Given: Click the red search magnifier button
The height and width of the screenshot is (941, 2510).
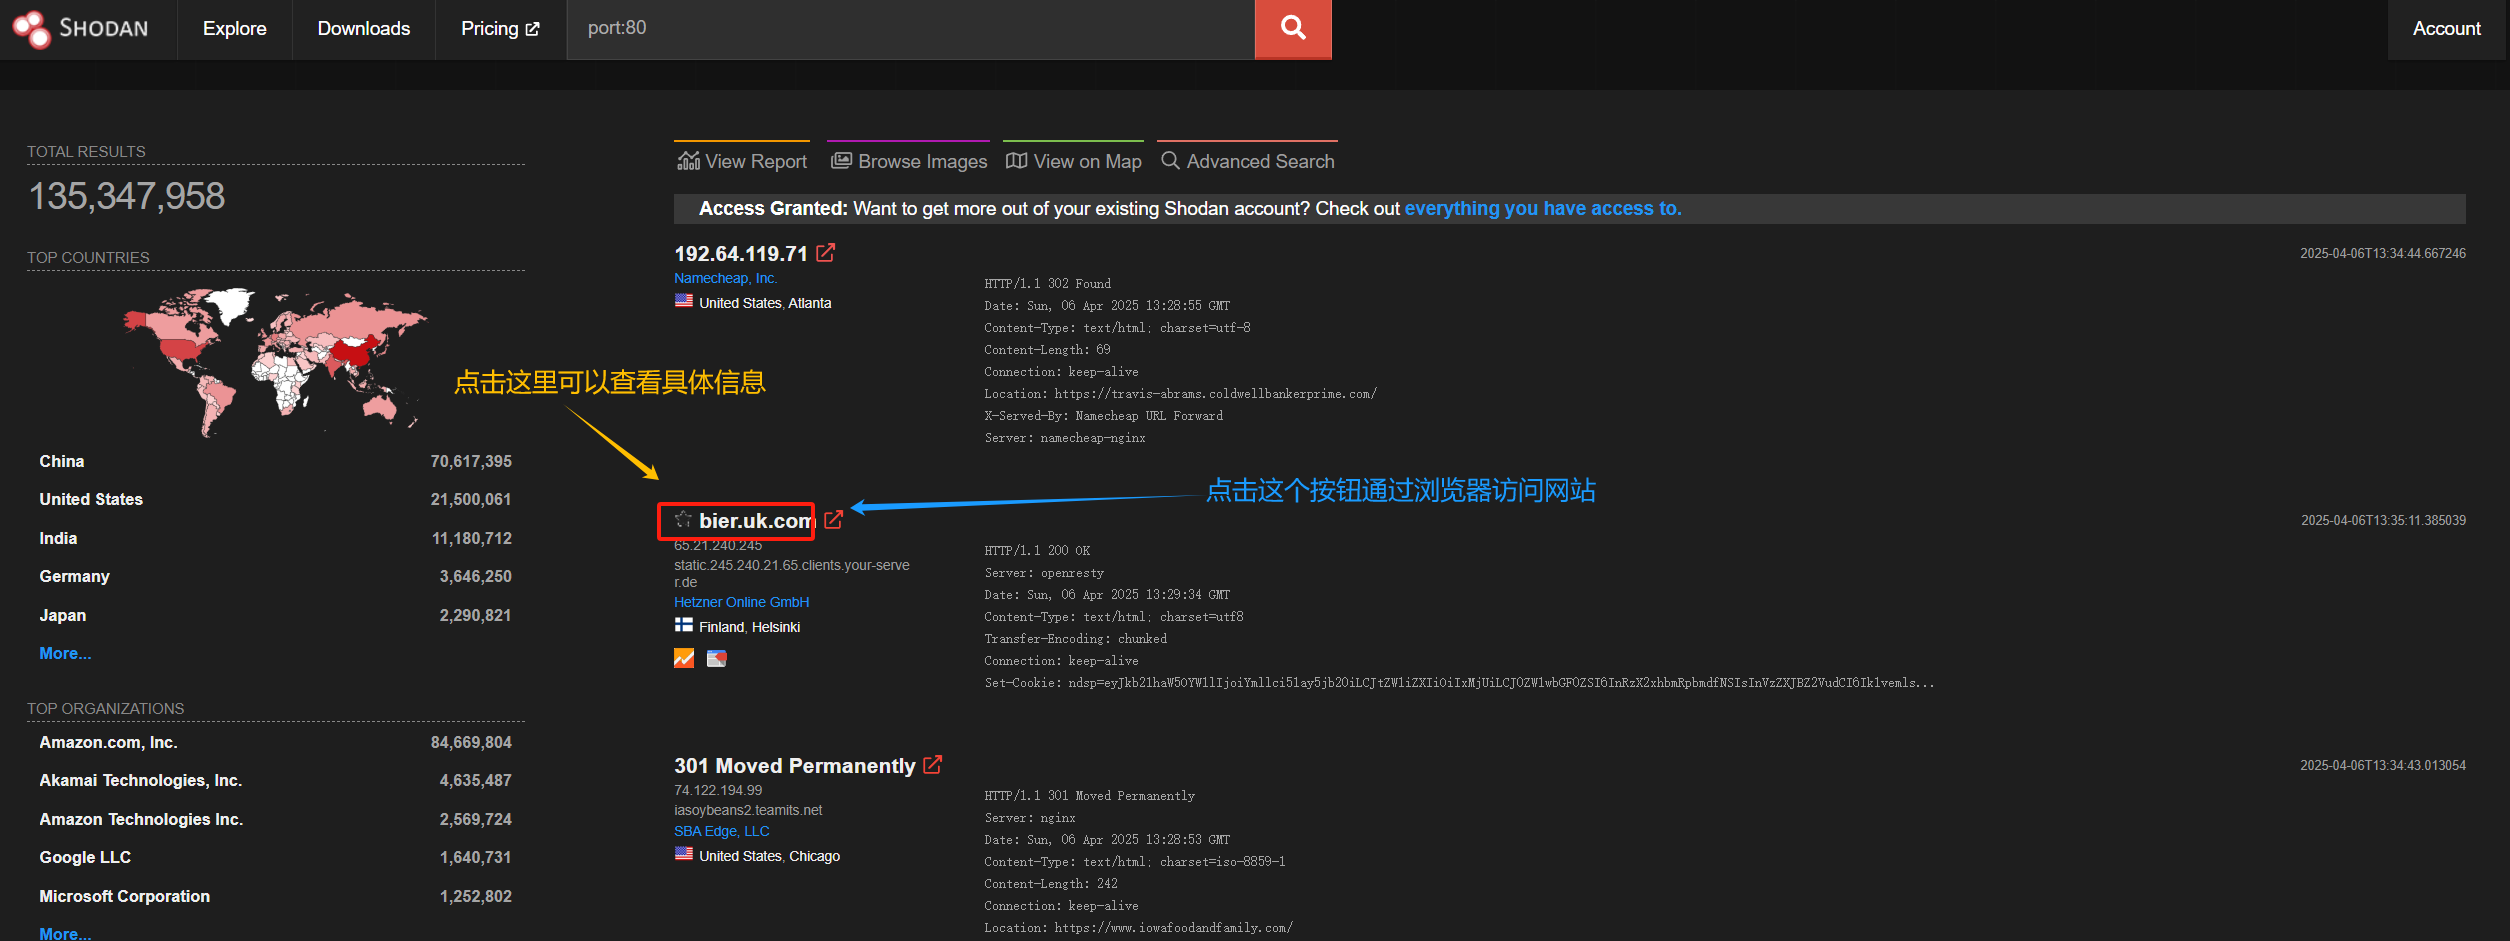Looking at the screenshot, I should click(x=1293, y=29).
